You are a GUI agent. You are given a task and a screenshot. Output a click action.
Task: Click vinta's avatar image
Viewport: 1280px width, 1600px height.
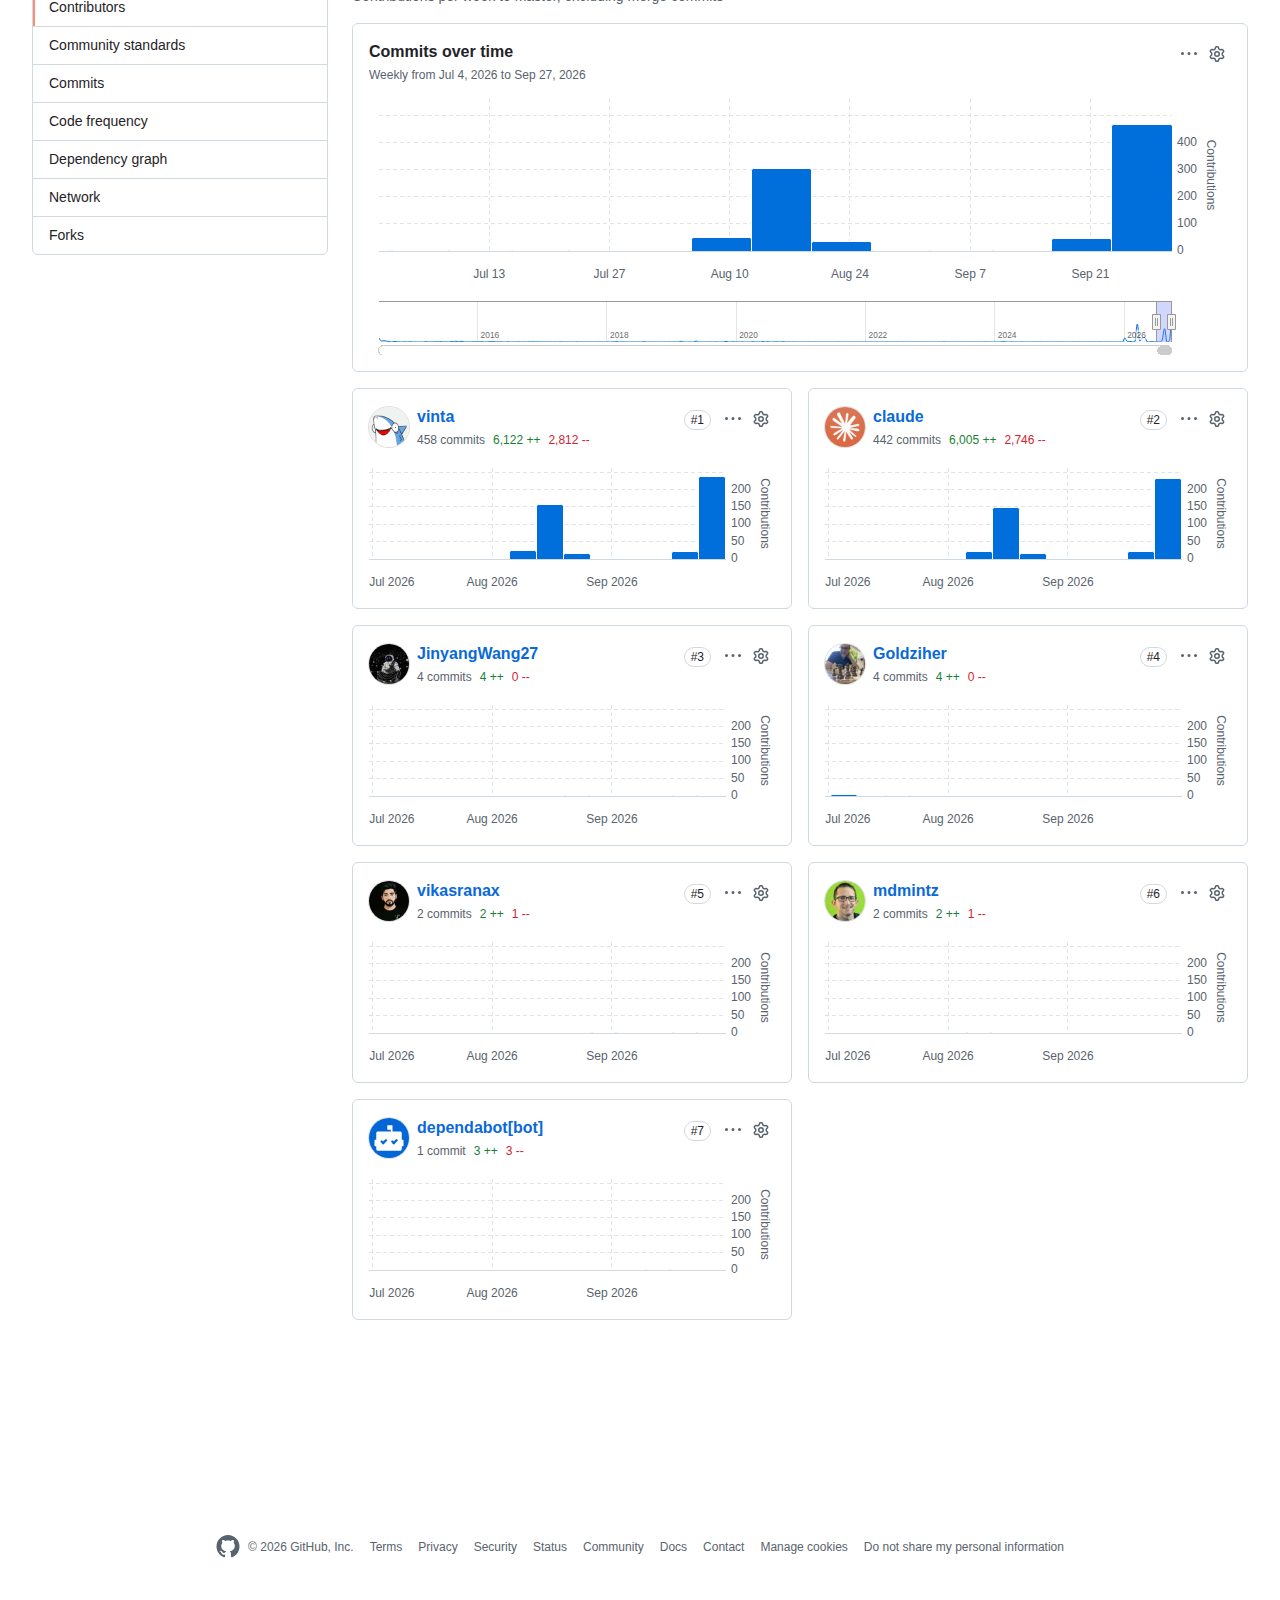tap(389, 427)
